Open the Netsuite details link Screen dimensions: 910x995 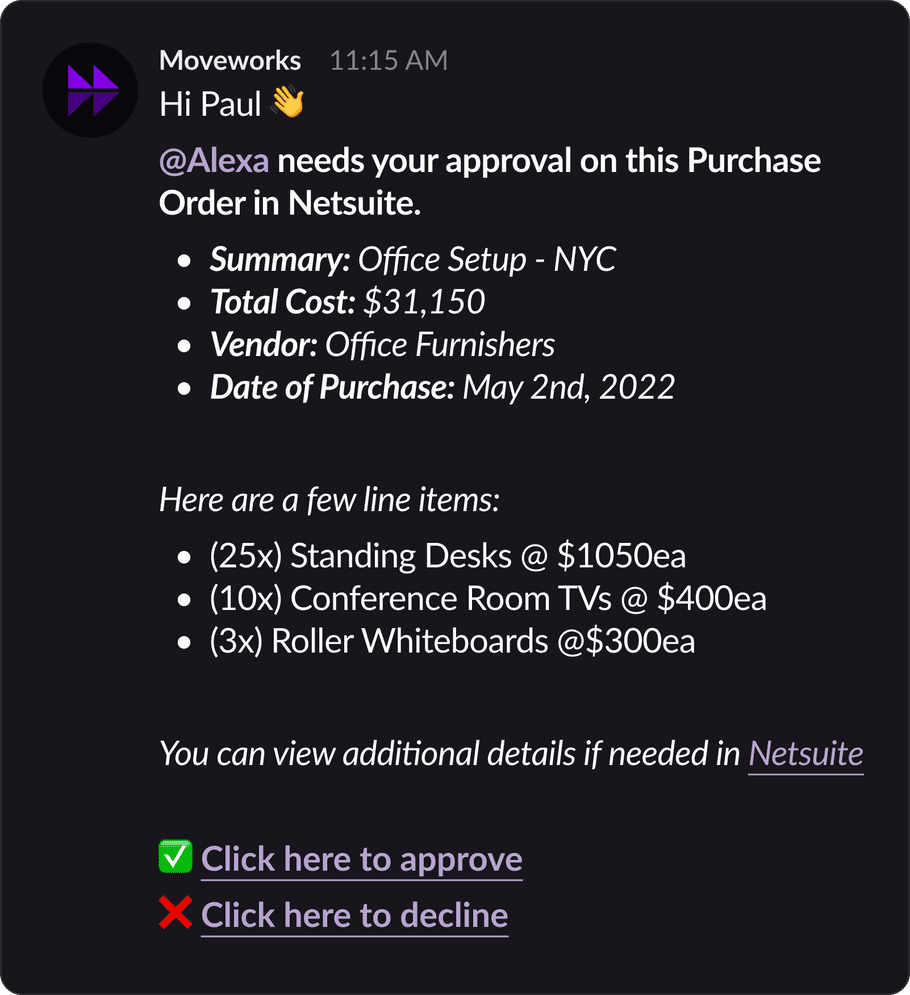806,754
